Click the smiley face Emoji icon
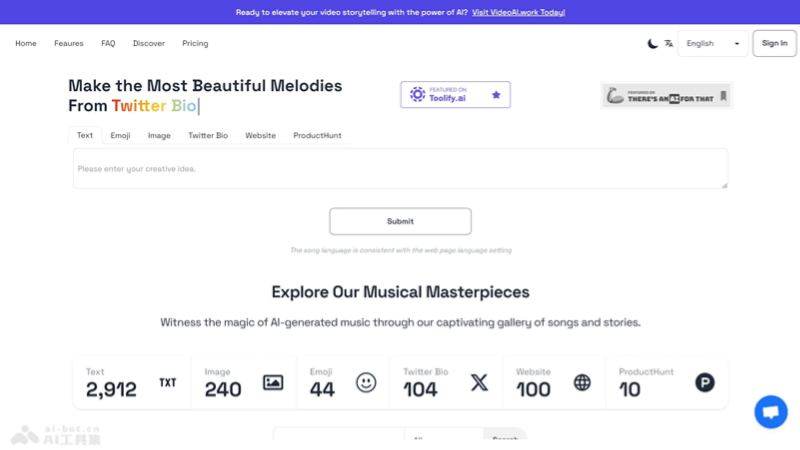This screenshot has height=450, width=800. (366, 382)
